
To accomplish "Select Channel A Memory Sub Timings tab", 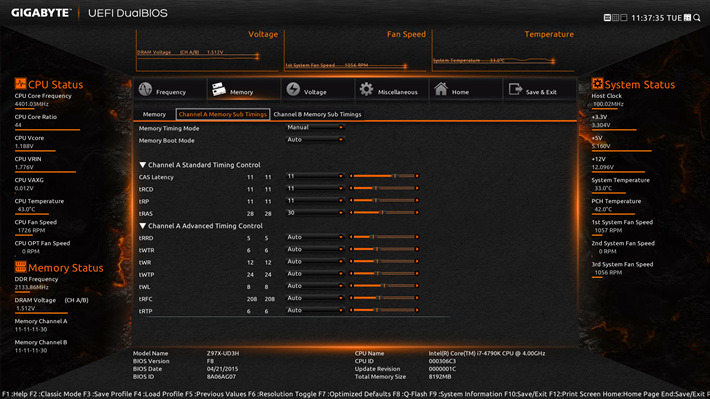I will pyautogui.click(x=223, y=115).
